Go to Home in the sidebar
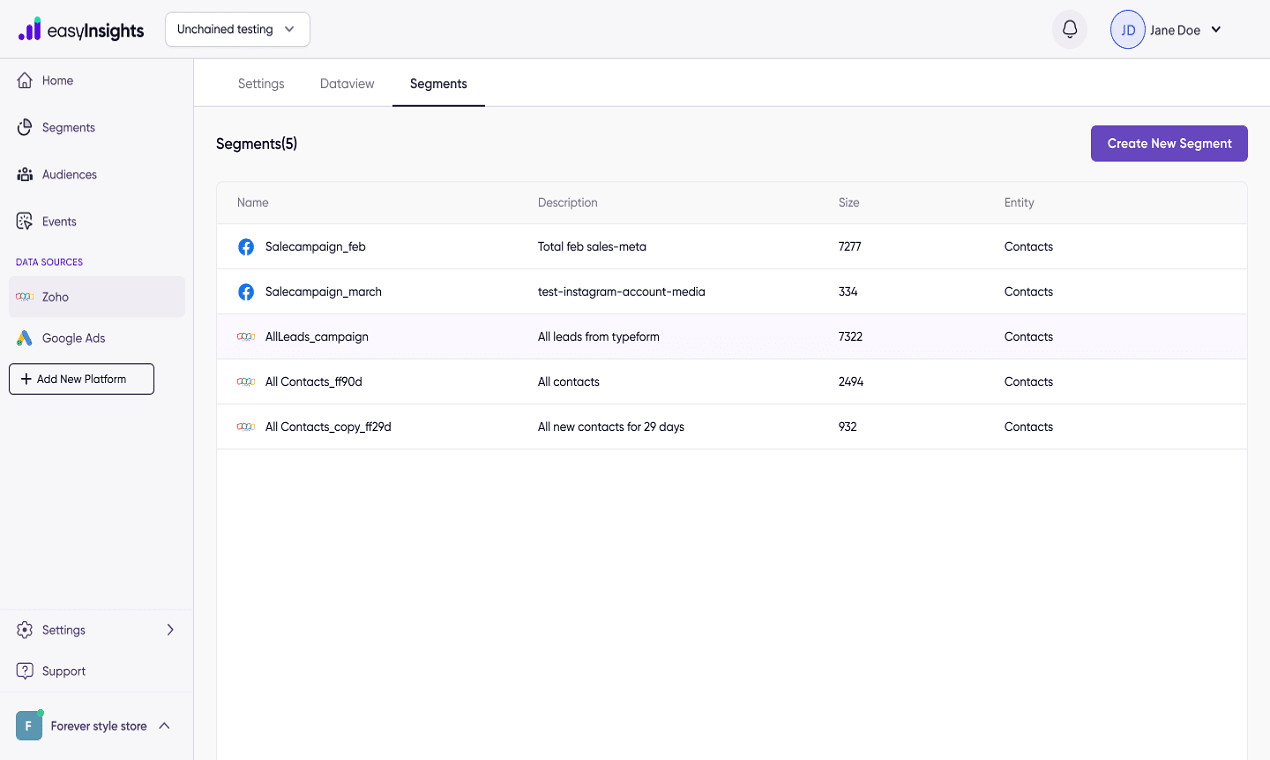The height and width of the screenshot is (760, 1270). [57, 81]
